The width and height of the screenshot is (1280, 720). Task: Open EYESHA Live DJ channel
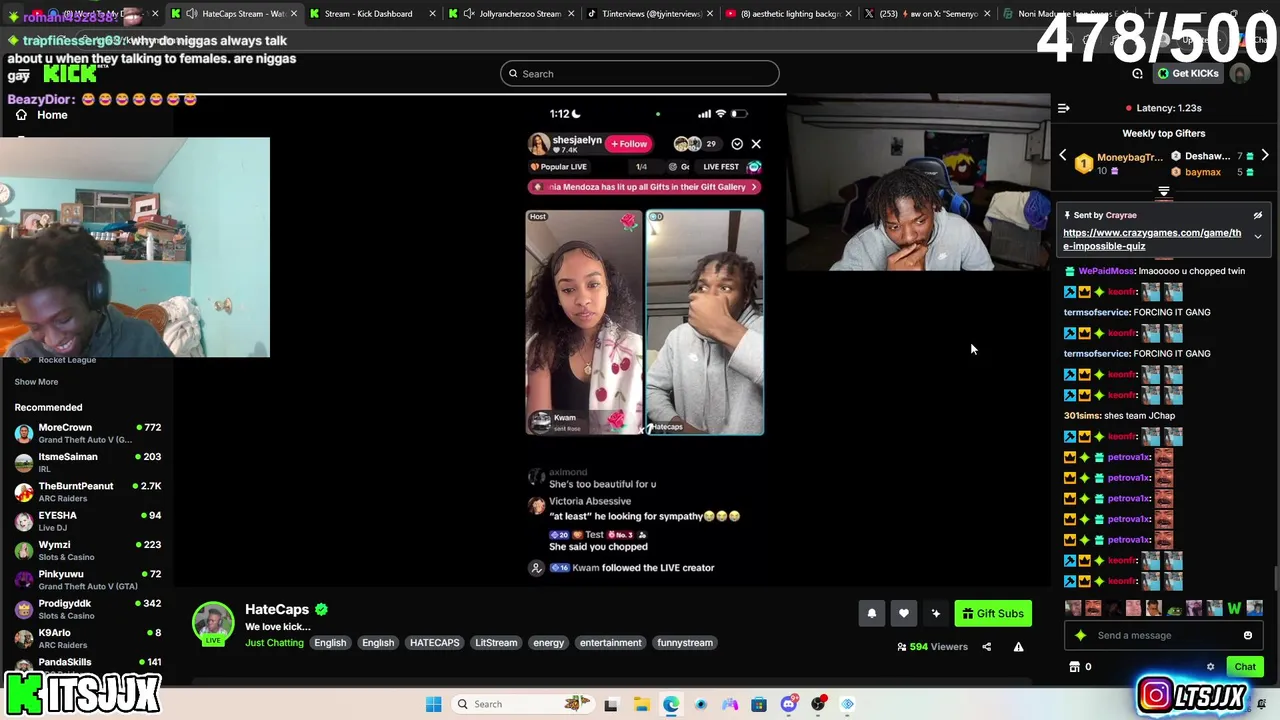click(88, 521)
